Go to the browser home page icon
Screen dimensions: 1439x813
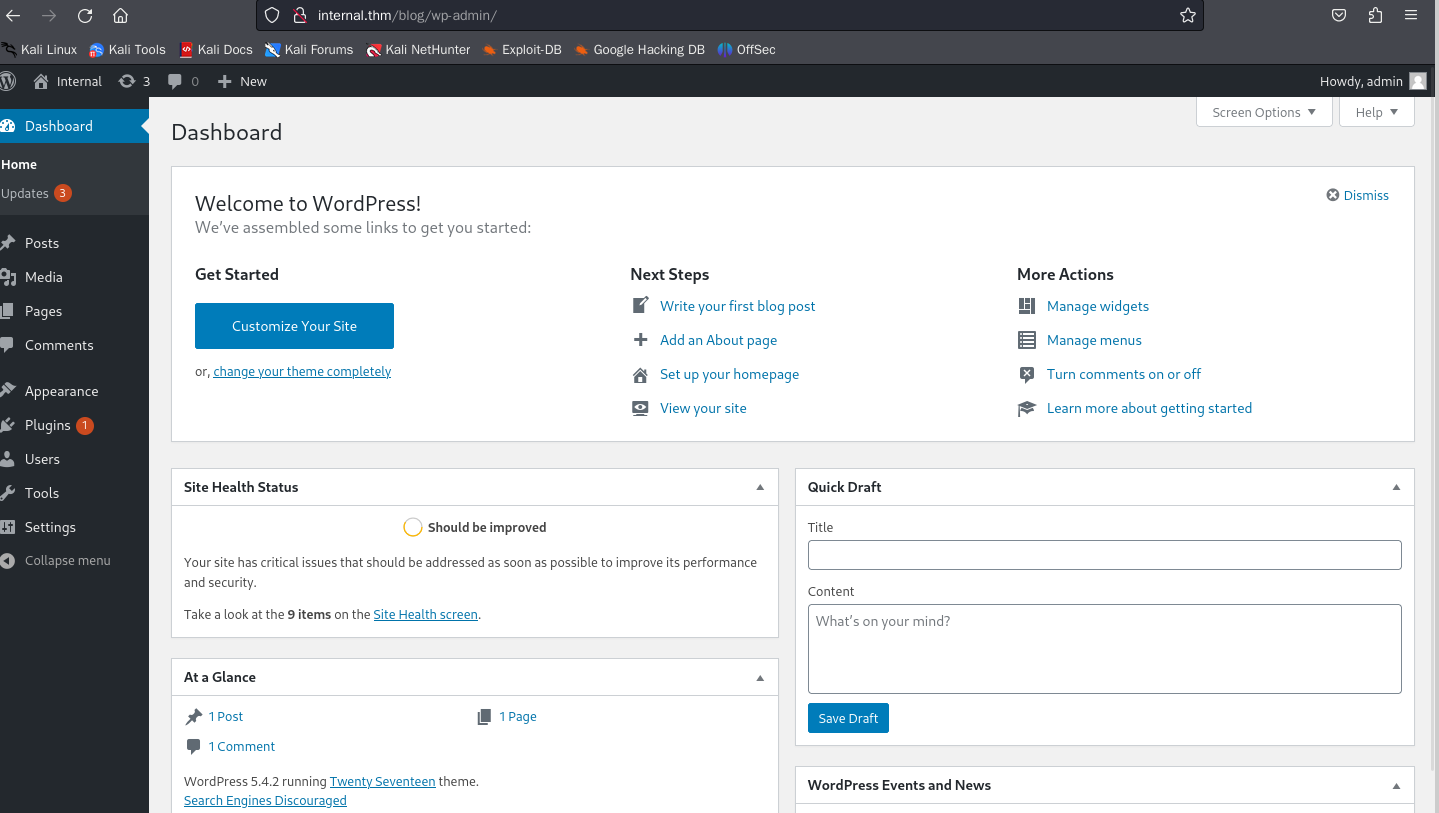120,15
